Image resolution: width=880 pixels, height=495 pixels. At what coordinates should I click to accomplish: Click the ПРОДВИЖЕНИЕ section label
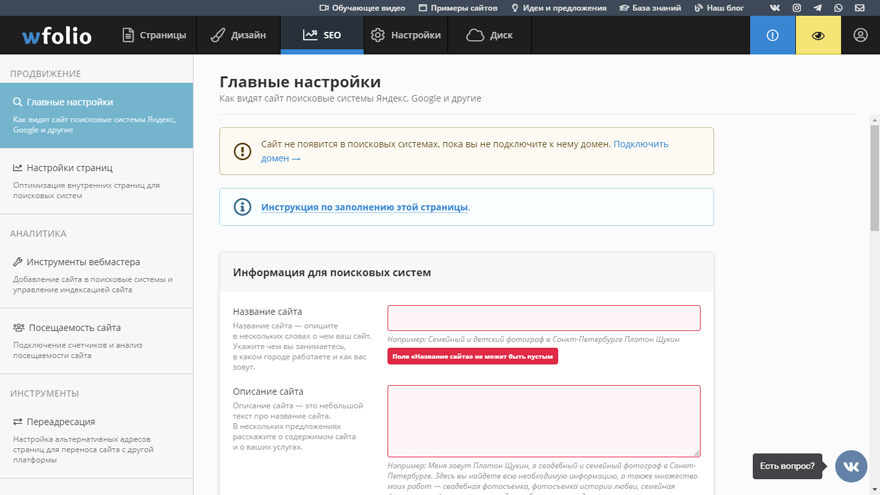click(x=45, y=74)
